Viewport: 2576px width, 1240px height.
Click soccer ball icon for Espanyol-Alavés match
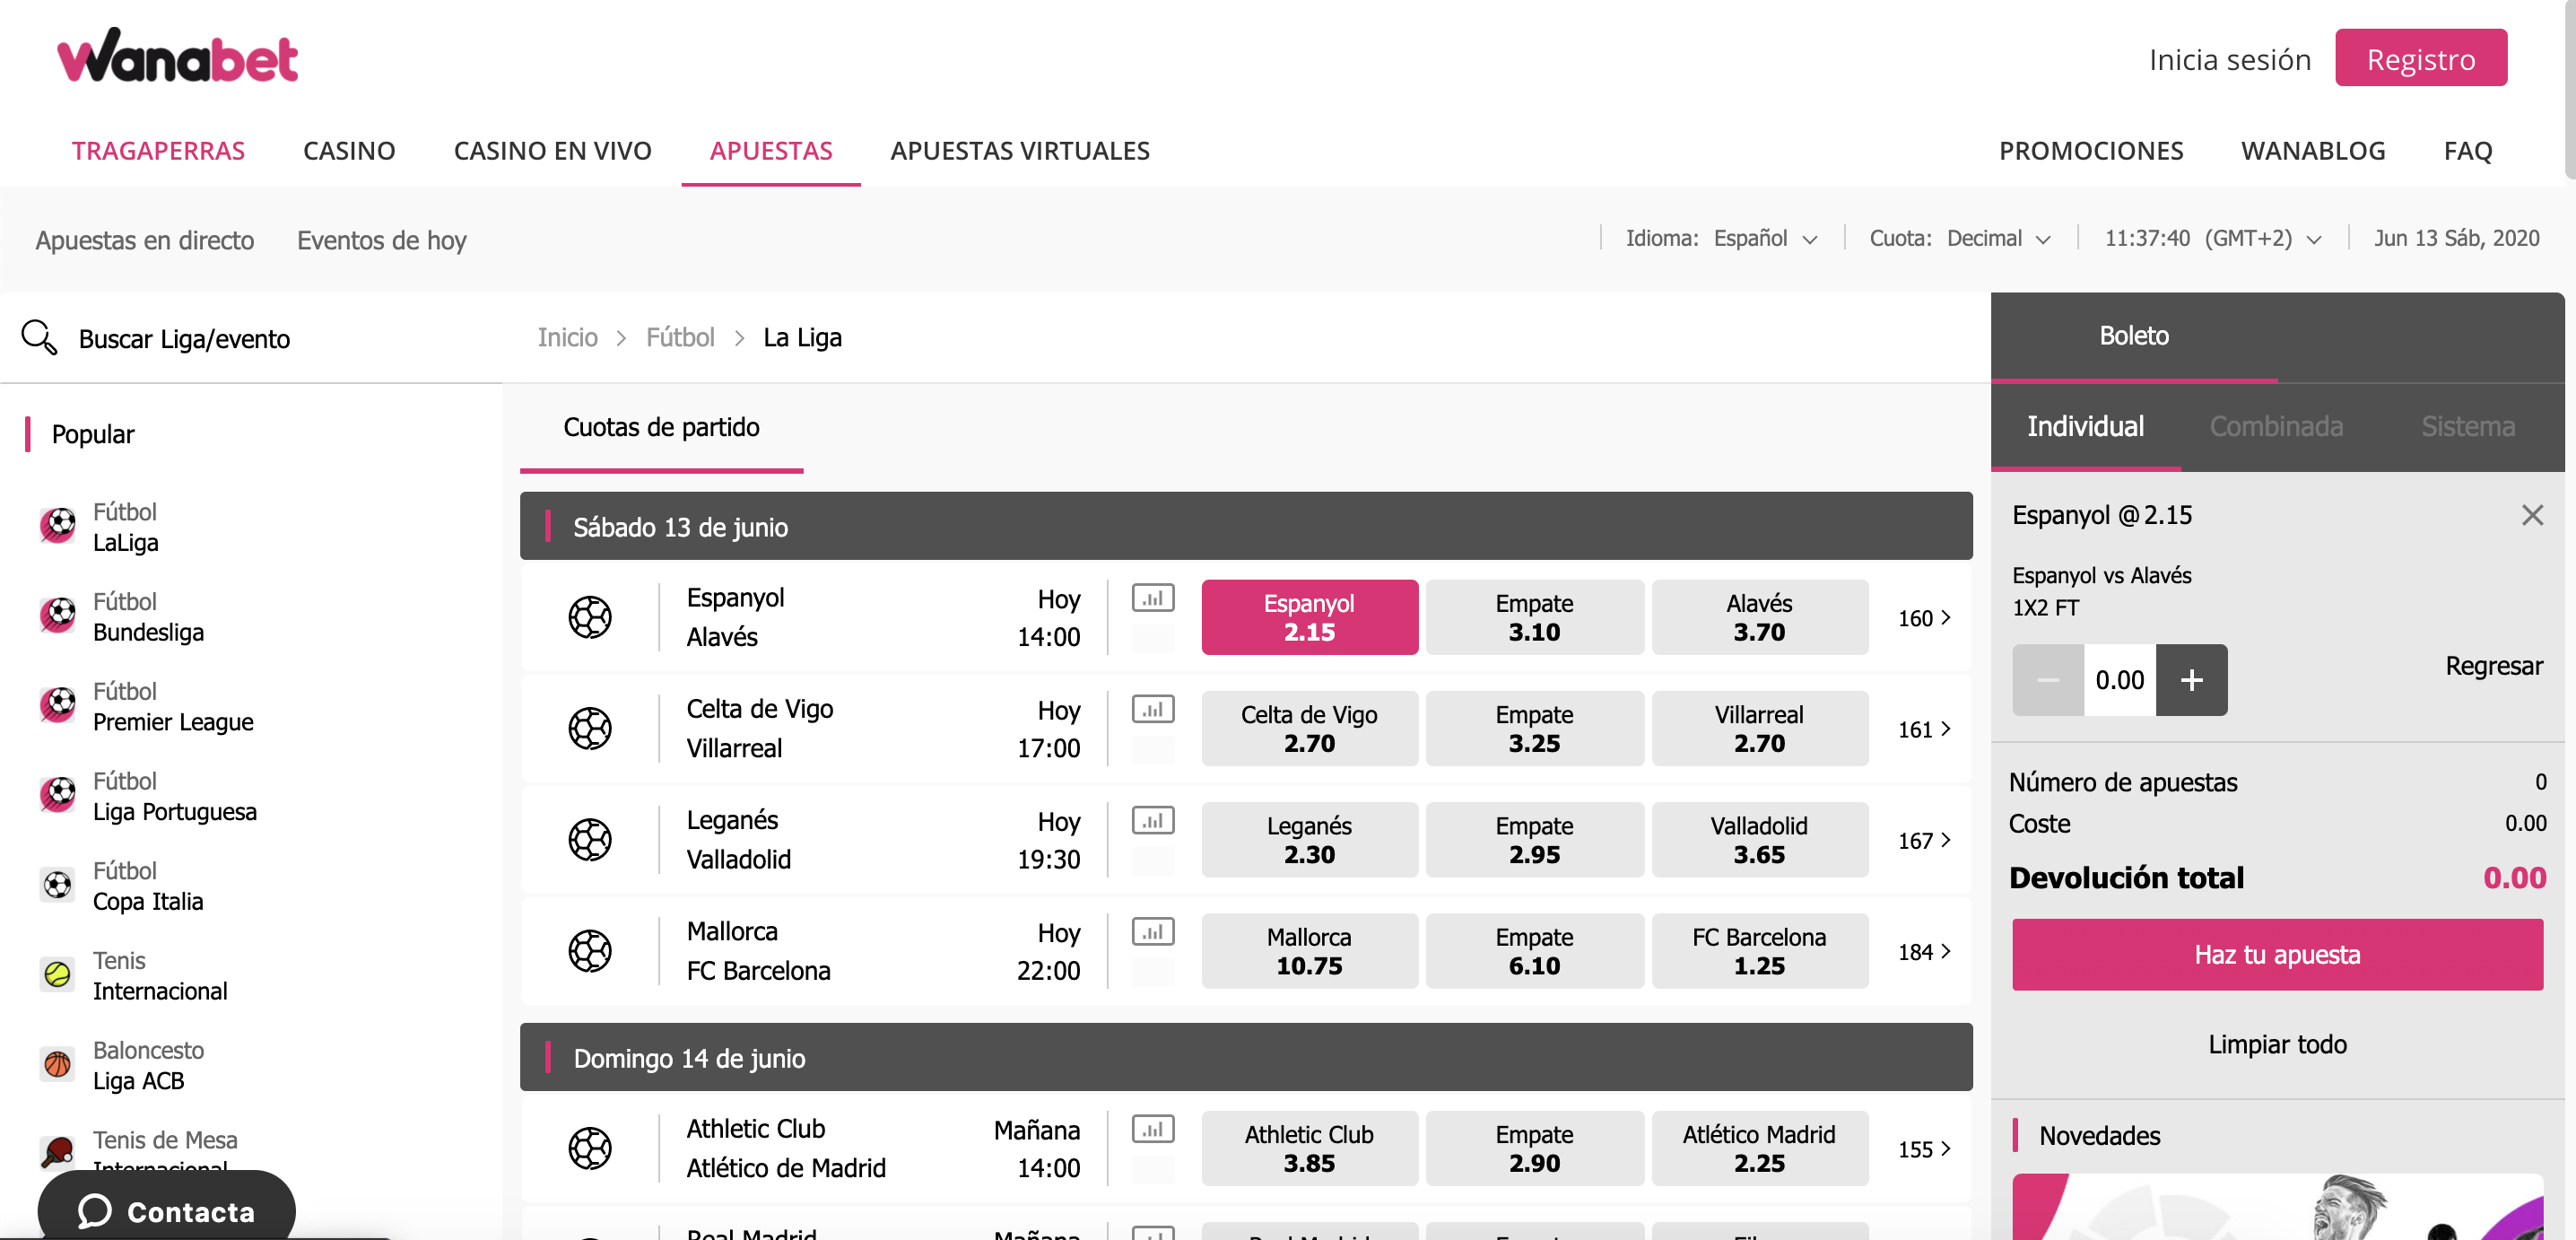(x=590, y=617)
